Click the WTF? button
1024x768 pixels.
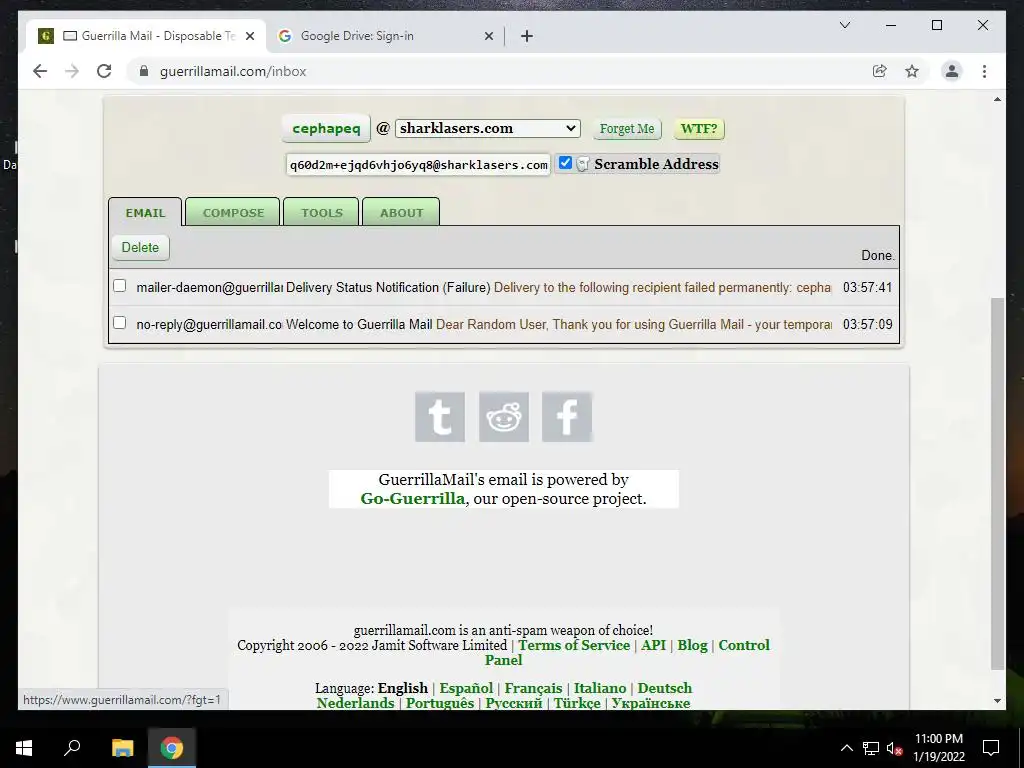click(x=699, y=129)
